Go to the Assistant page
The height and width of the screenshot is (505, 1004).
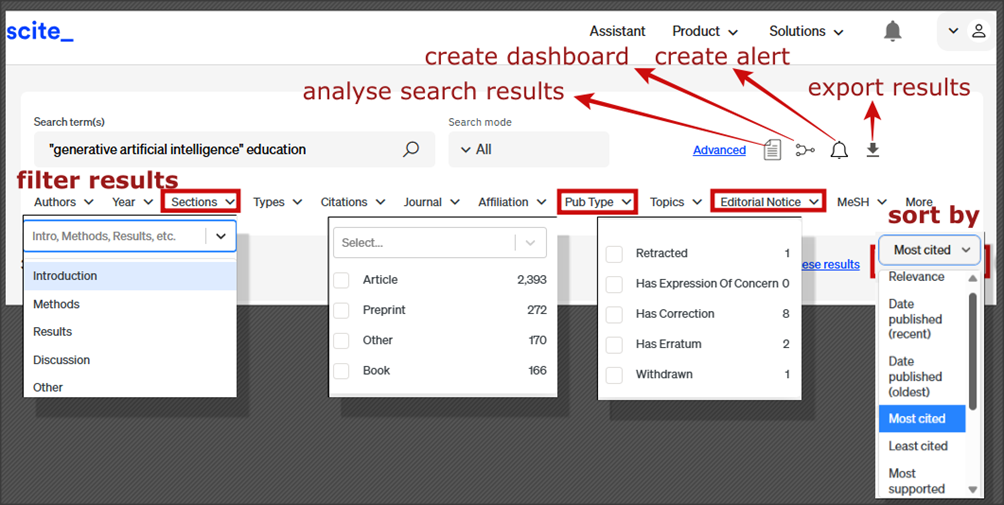pos(617,32)
